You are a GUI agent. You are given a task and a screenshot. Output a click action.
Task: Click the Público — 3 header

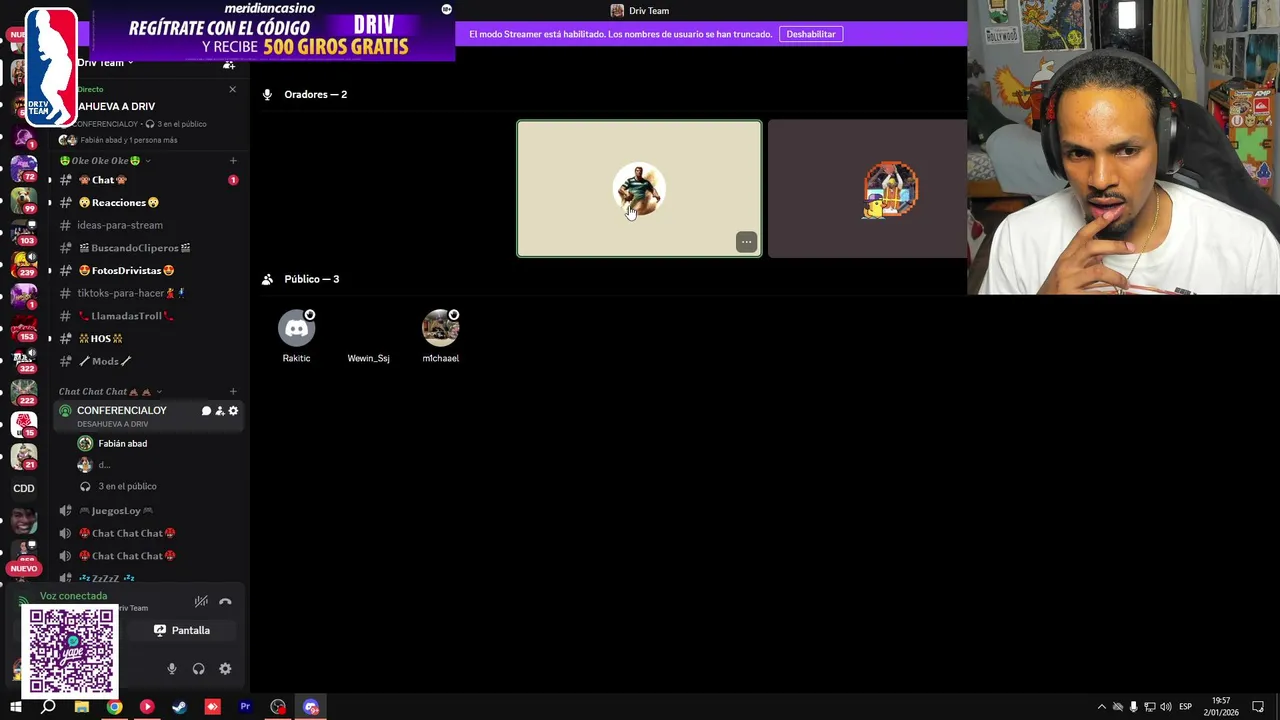click(311, 280)
